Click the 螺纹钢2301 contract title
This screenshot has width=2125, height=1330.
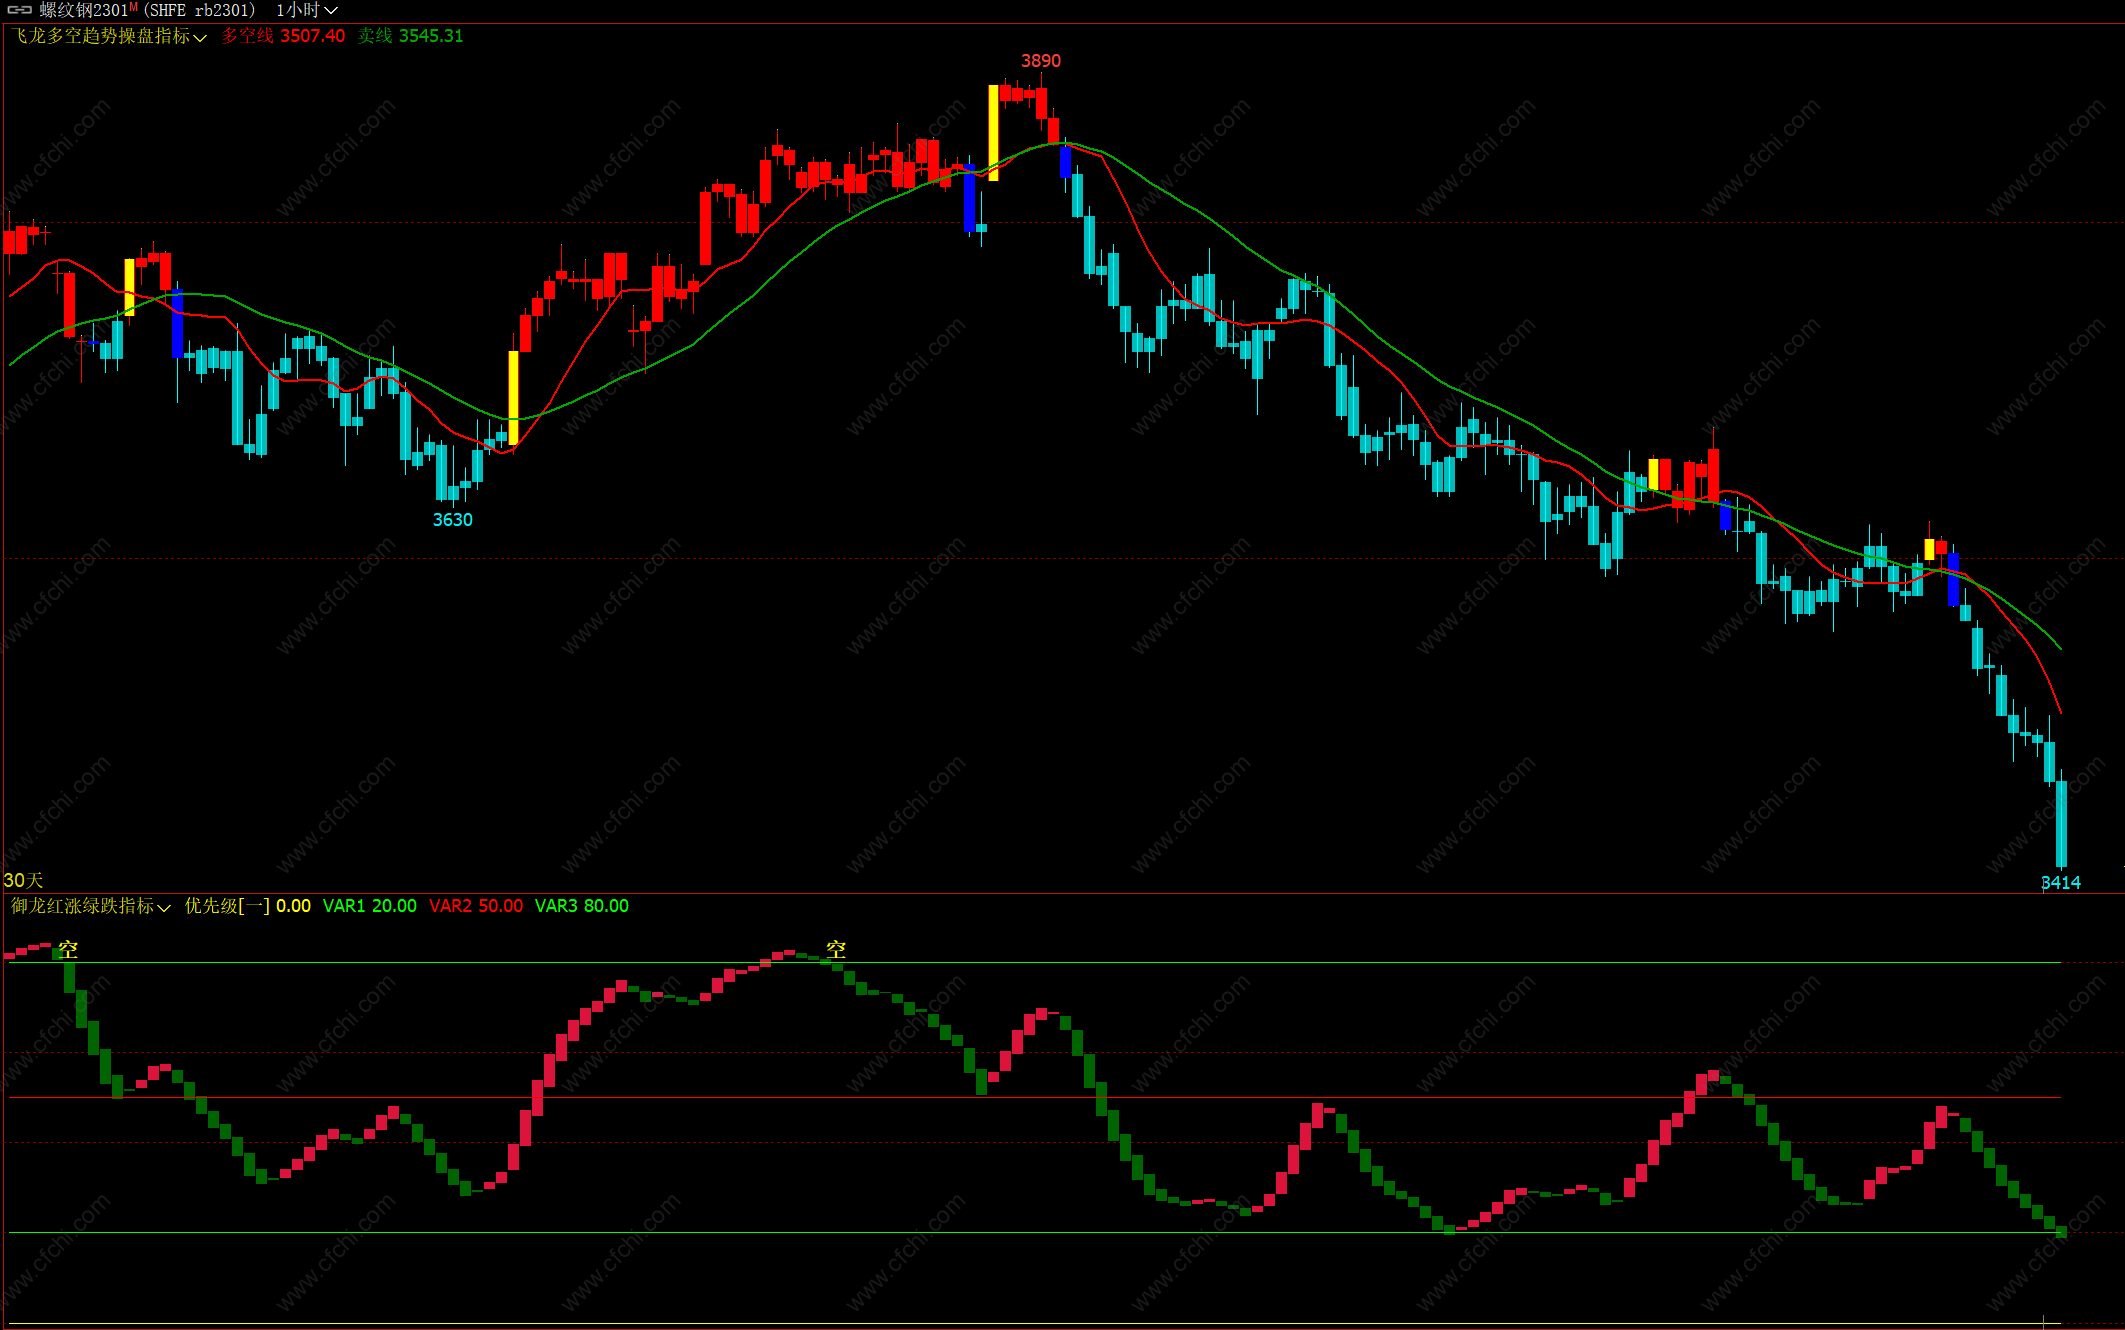pos(83,10)
